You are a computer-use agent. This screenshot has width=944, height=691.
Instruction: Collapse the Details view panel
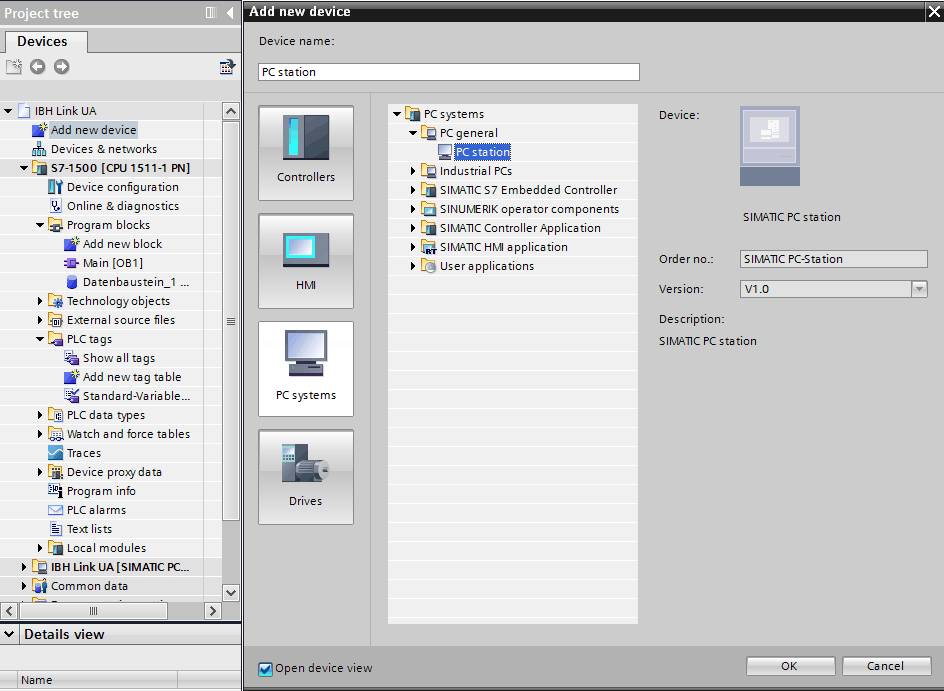tap(10, 635)
